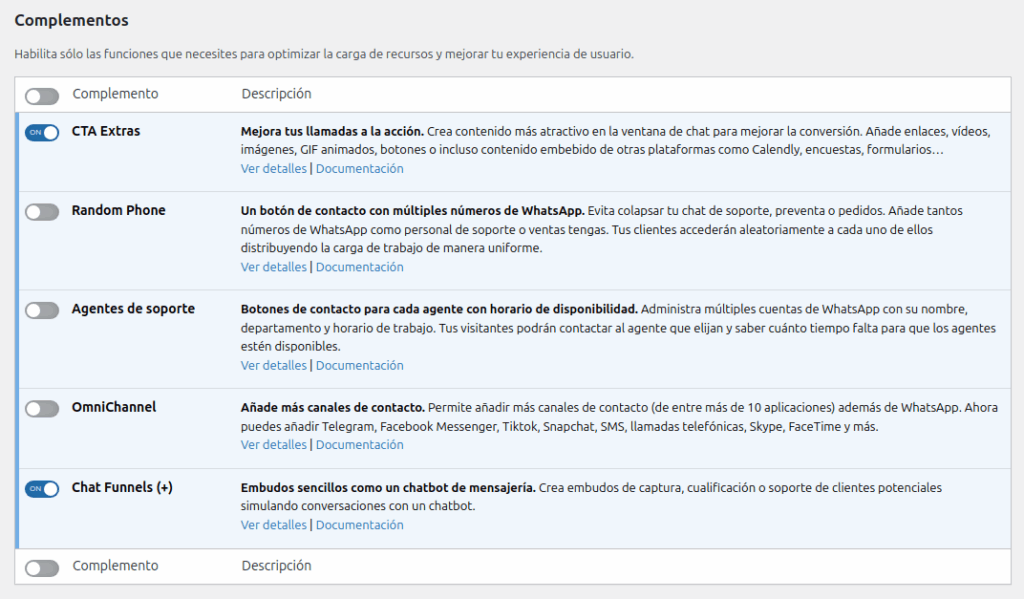Switch off Chat Funnels (+)
The width and height of the screenshot is (1024, 599).
pos(42,489)
